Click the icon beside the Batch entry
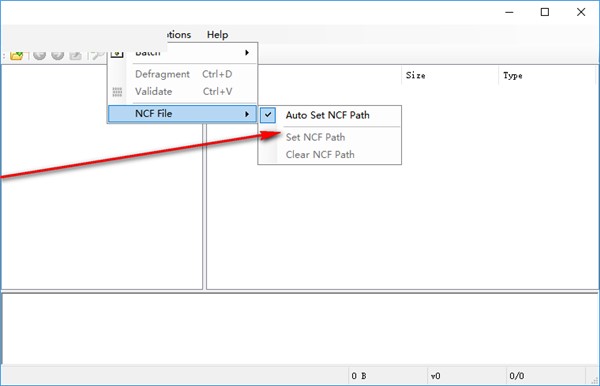The height and width of the screenshot is (386, 600). click(117, 54)
